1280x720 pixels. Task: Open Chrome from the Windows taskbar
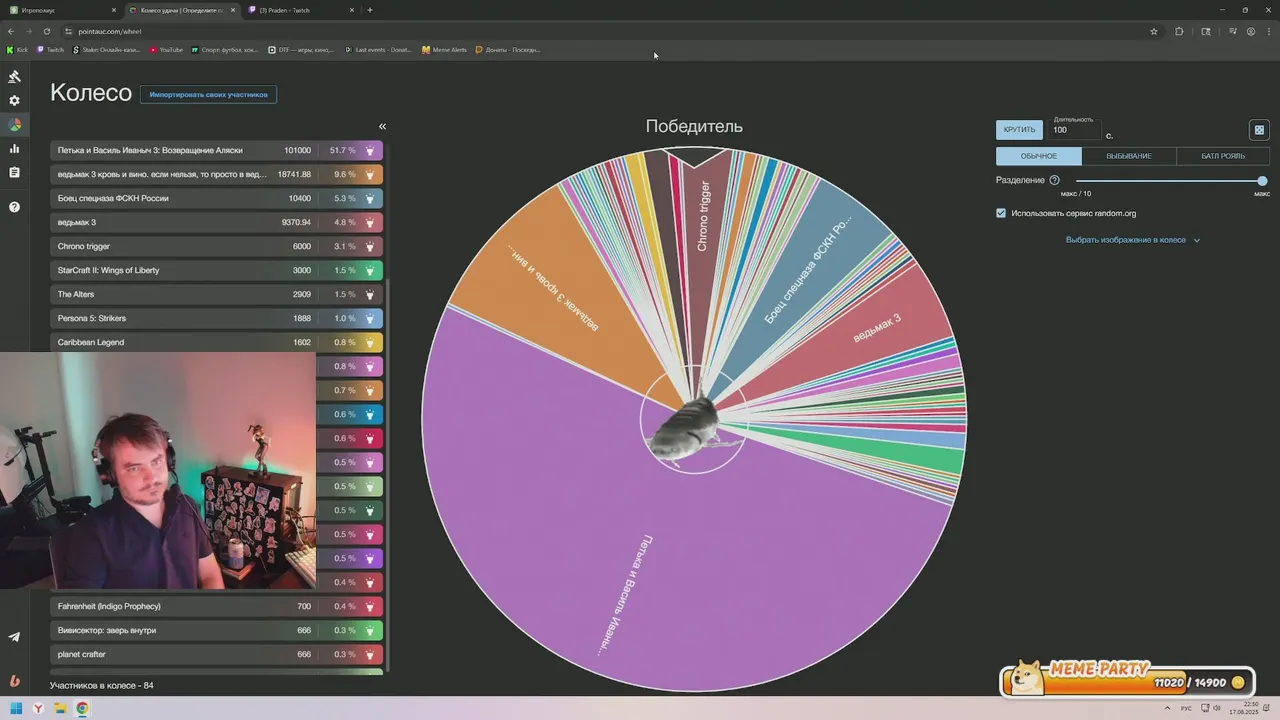click(82, 708)
